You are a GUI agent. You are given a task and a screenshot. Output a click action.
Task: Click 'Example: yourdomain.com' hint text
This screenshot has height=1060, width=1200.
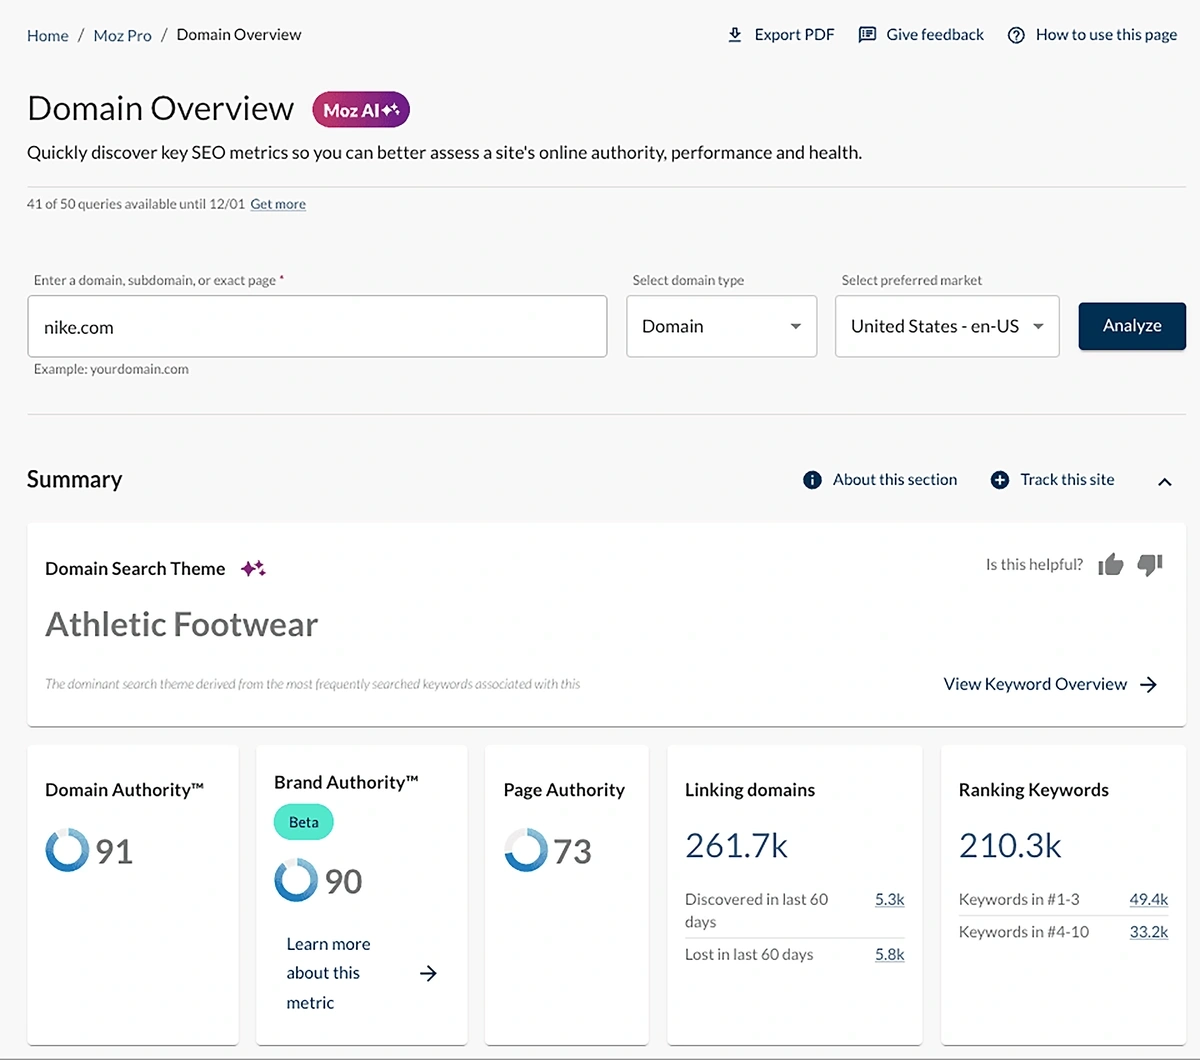111,369
